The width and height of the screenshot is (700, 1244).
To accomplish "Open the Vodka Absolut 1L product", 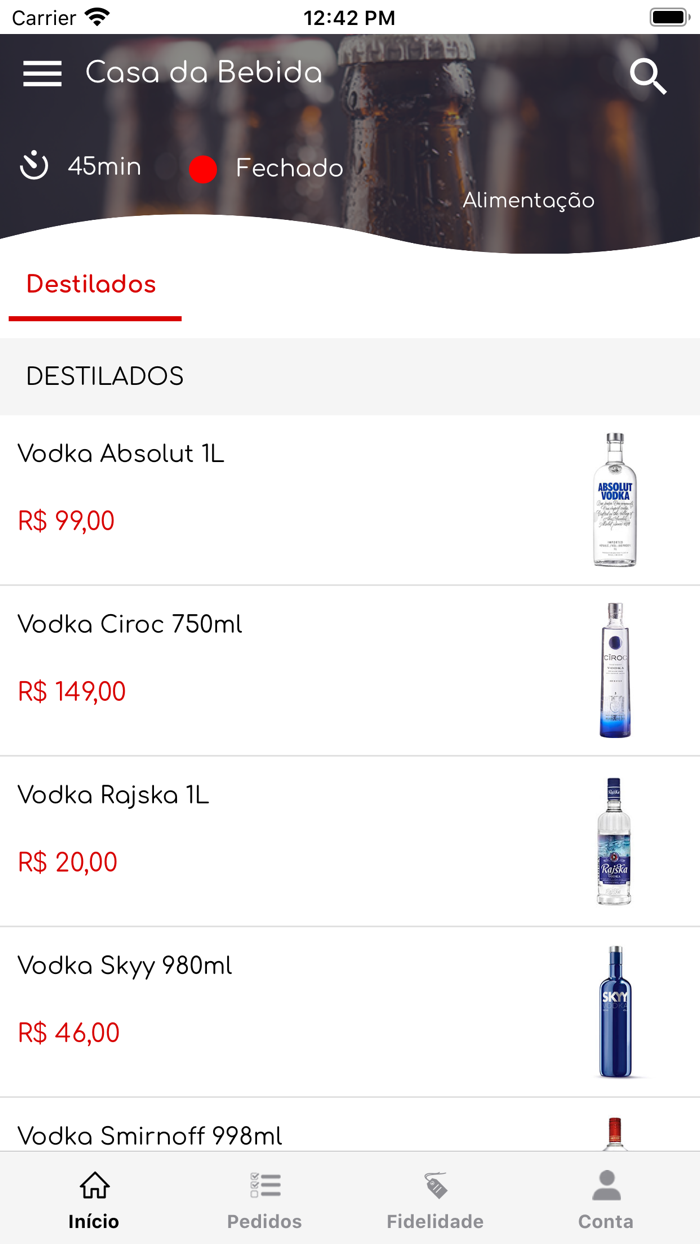I will [x=120, y=453].
